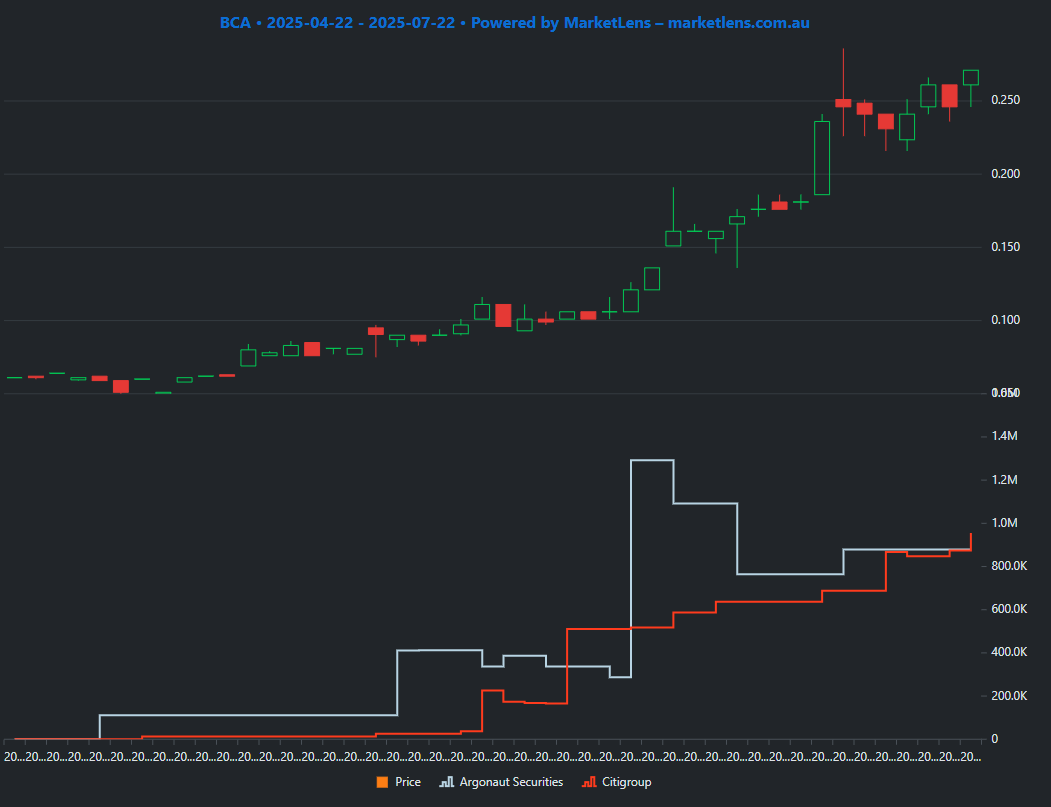
Task: Click the orange Price legend icon
Action: tap(383, 782)
